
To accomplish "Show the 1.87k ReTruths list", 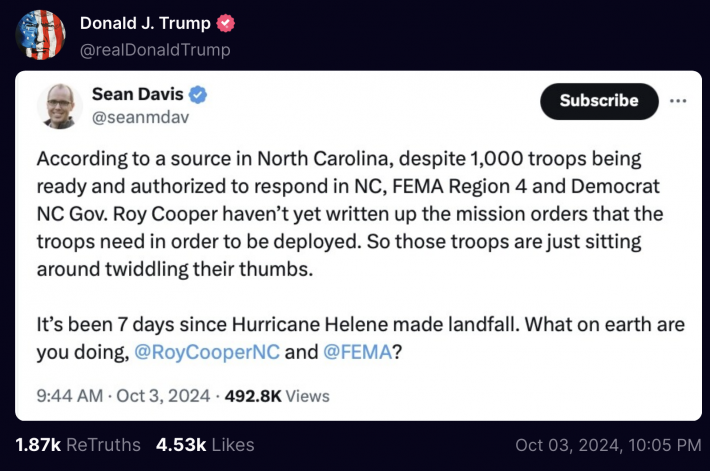I will 78,444.
